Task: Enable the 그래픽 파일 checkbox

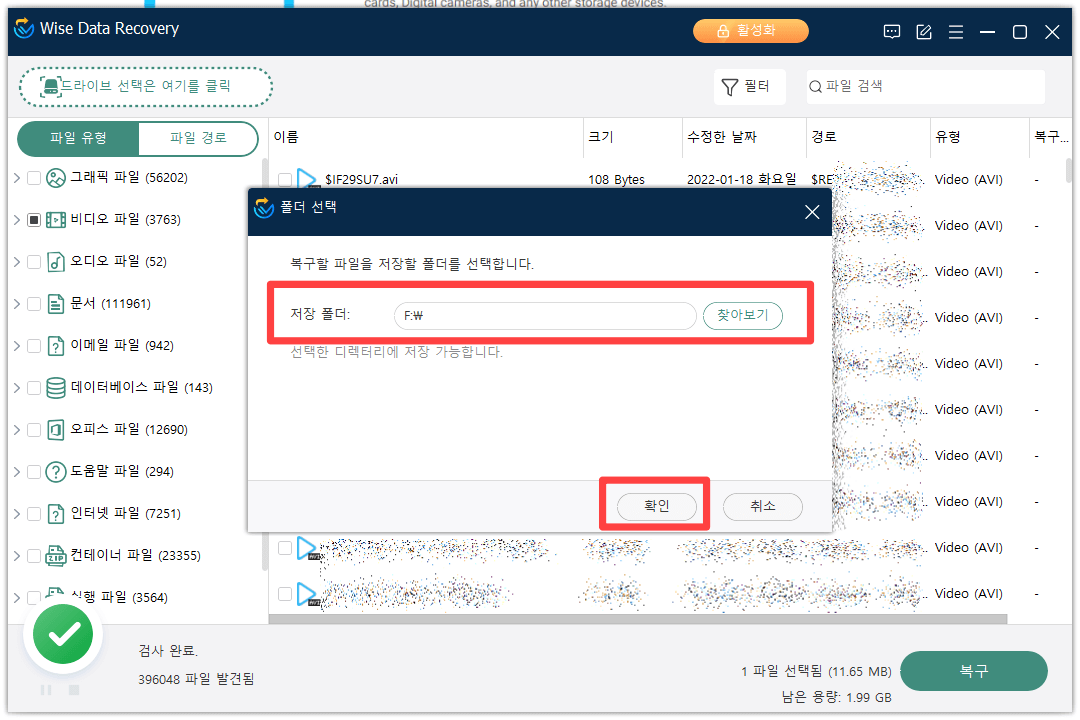Action: [33, 177]
